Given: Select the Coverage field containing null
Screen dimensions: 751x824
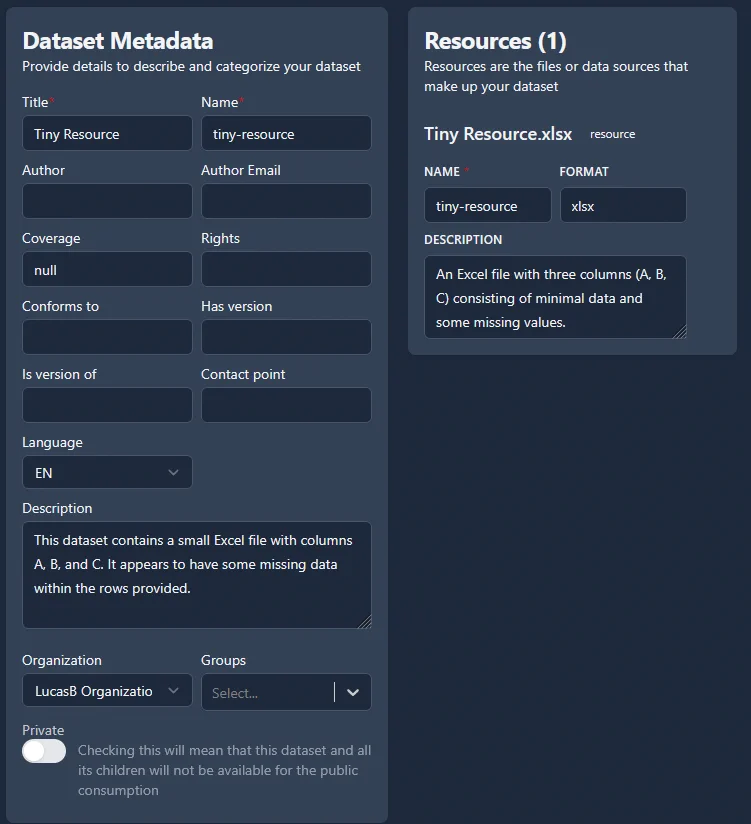Looking at the screenshot, I should [107, 269].
